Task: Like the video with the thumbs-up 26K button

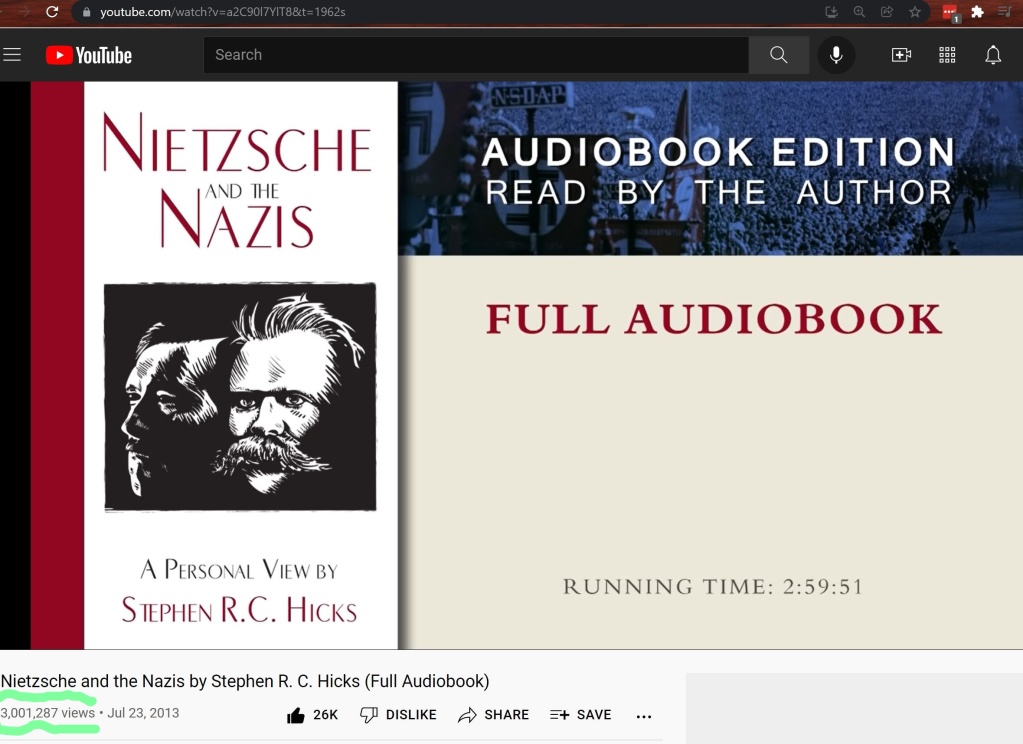Action: tap(313, 715)
